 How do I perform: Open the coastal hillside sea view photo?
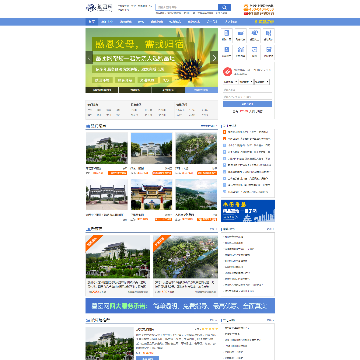196,195
